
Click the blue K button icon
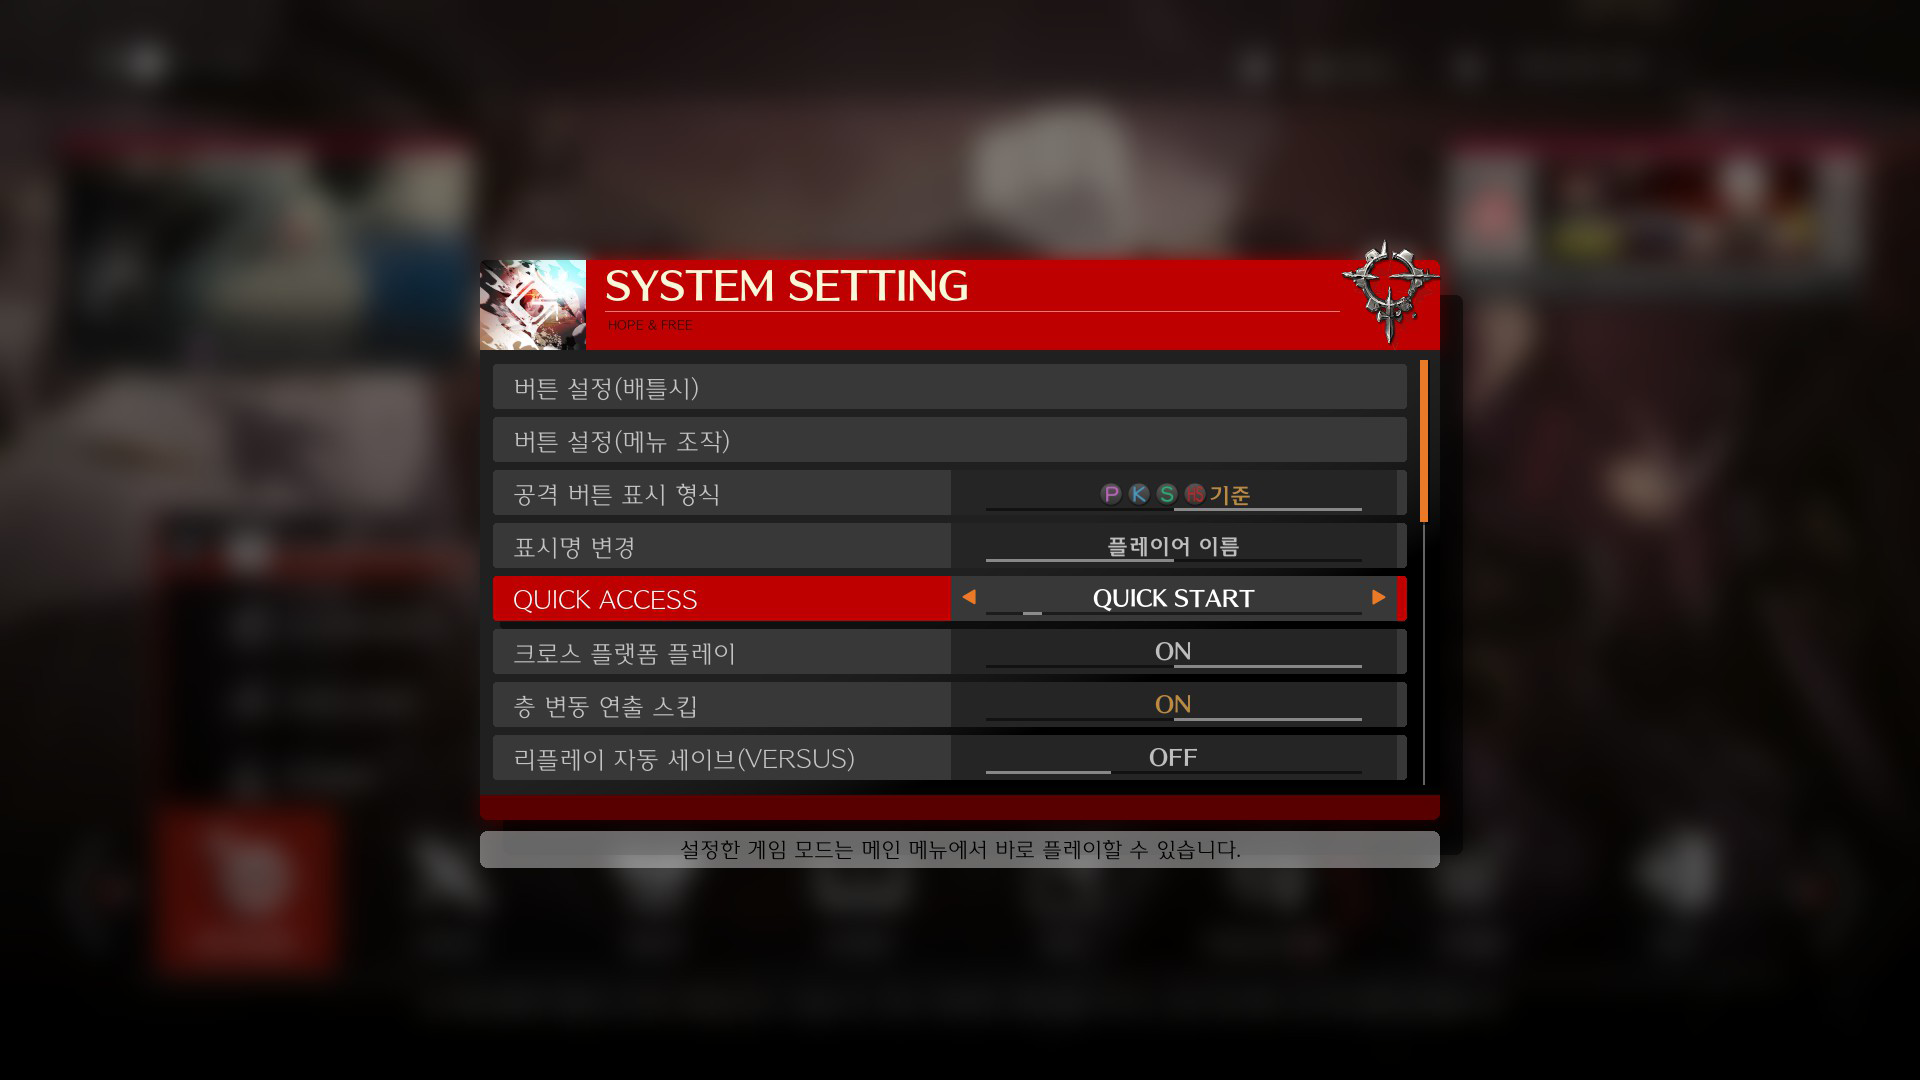pos(1139,494)
